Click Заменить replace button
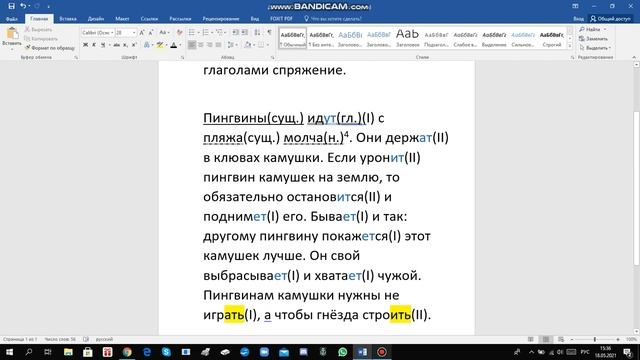Image resolution: width=640 pixels, height=360 pixels. point(593,39)
